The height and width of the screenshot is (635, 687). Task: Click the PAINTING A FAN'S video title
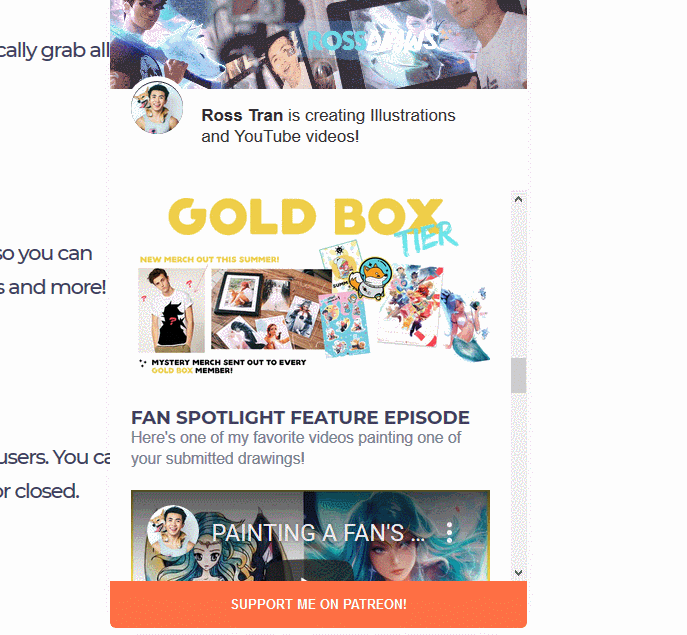(x=318, y=533)
